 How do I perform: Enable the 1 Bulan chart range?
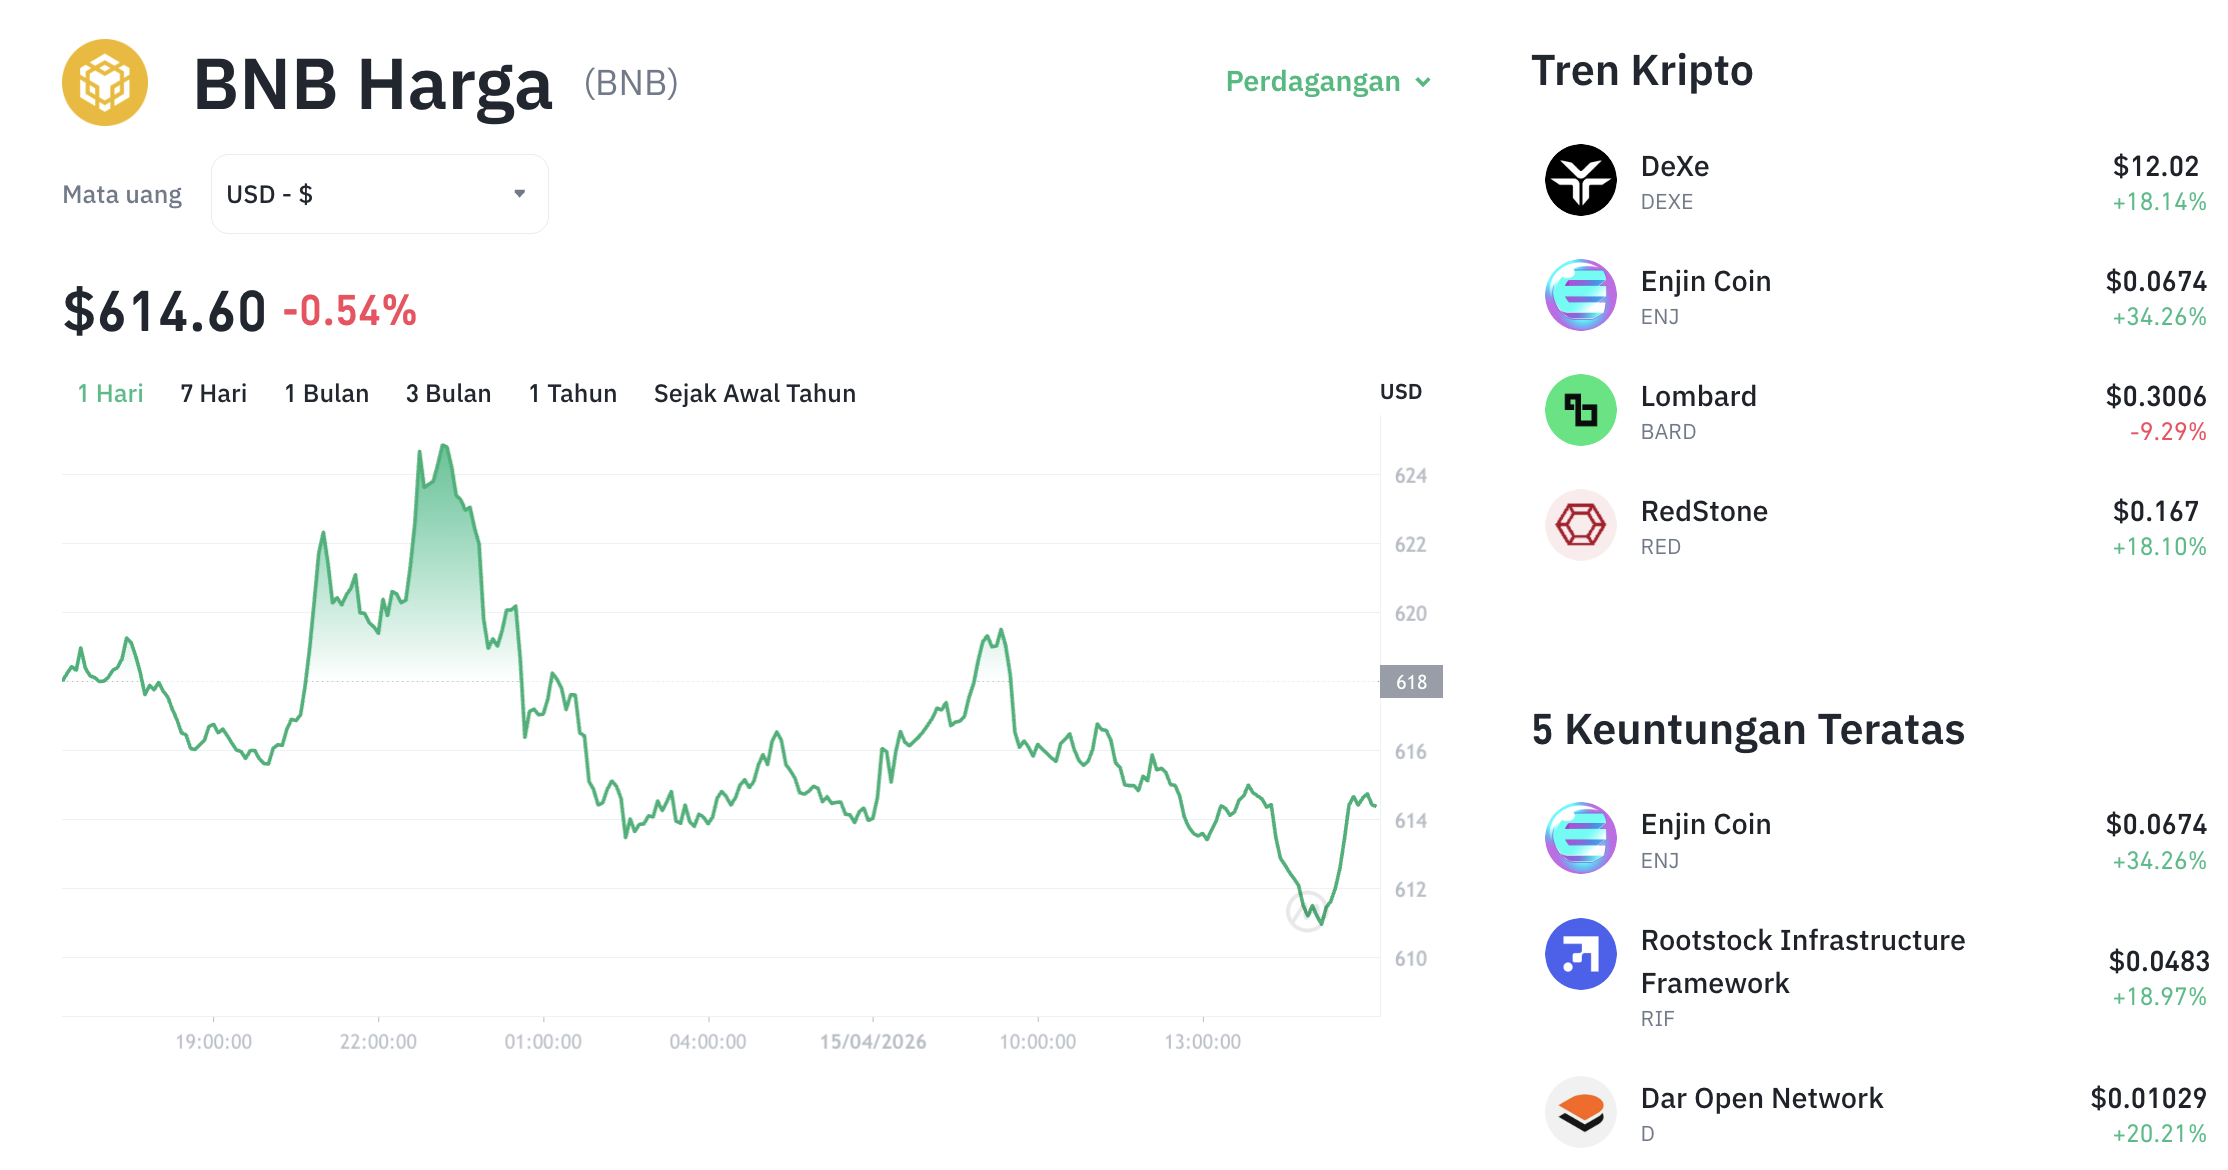(327, 393)
